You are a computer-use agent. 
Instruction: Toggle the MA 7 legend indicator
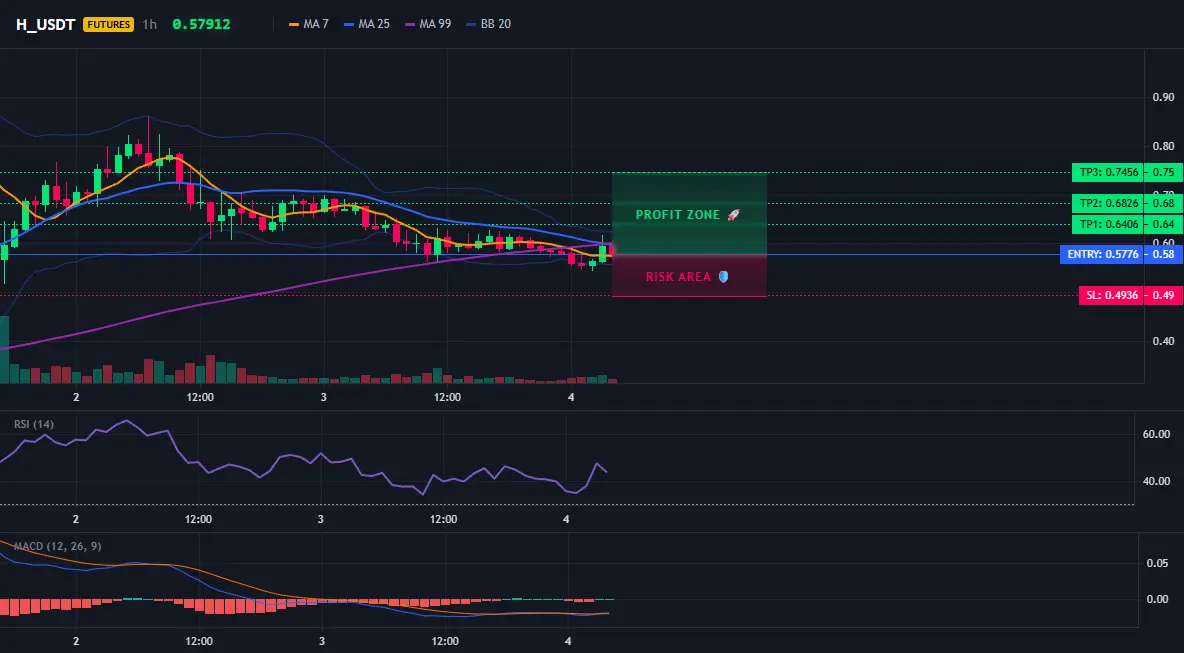(309, 24)
